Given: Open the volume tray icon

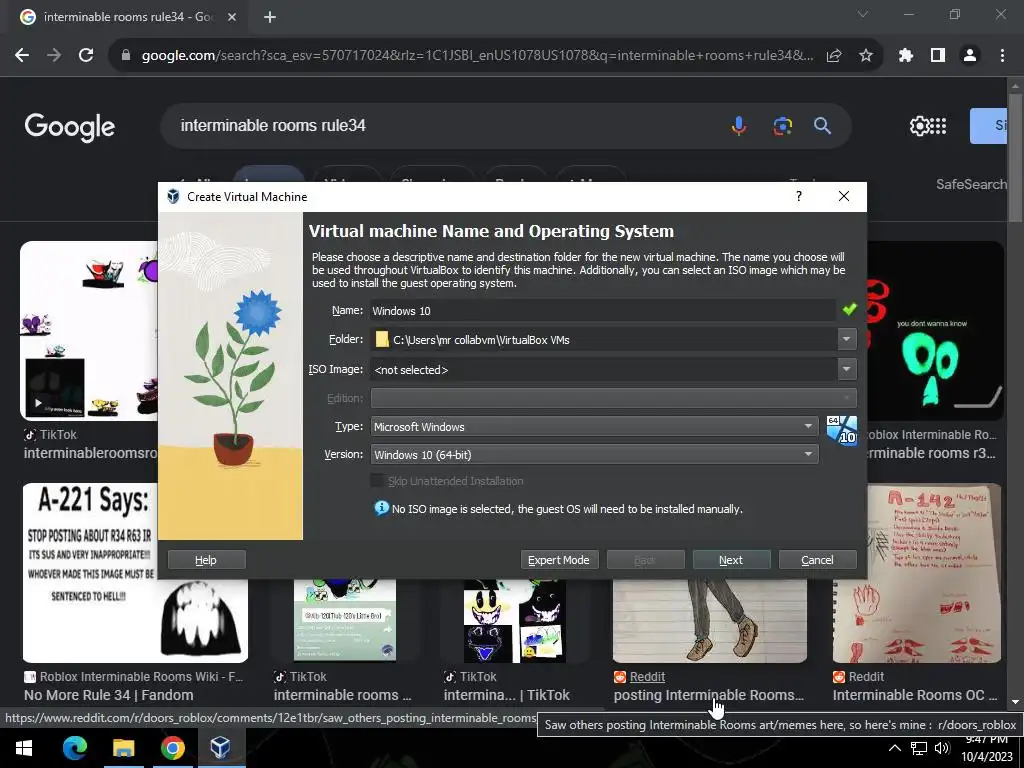Looking at the screenshot, I should tap(942, 748).
